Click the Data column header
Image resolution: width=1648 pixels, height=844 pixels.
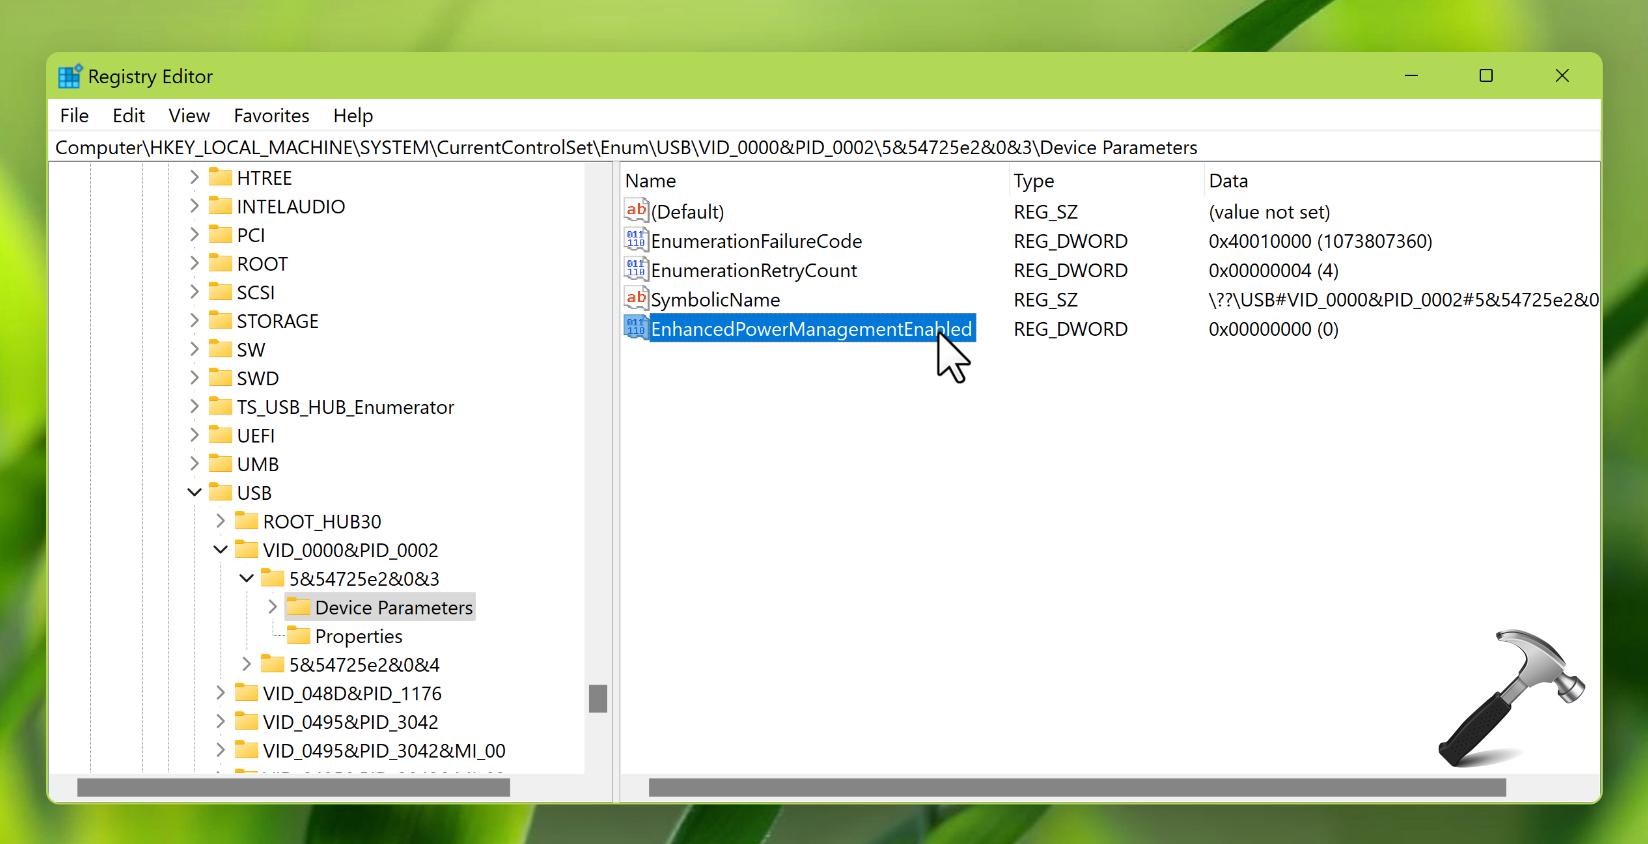coord(1228,181)
